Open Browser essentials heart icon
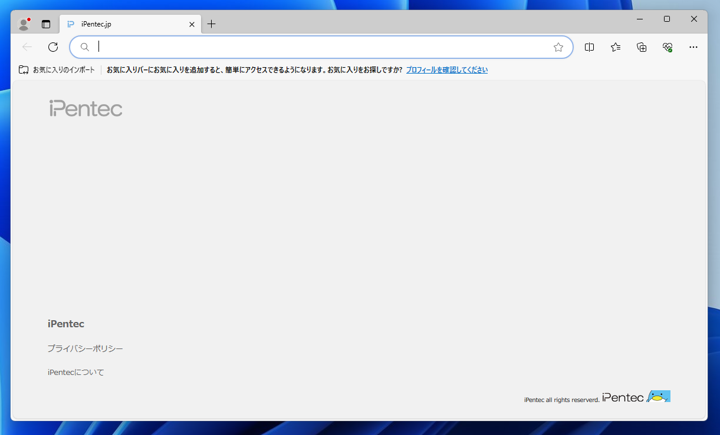Image resolution: width=720 pixels, height=435 pixels. coord(668,47)
